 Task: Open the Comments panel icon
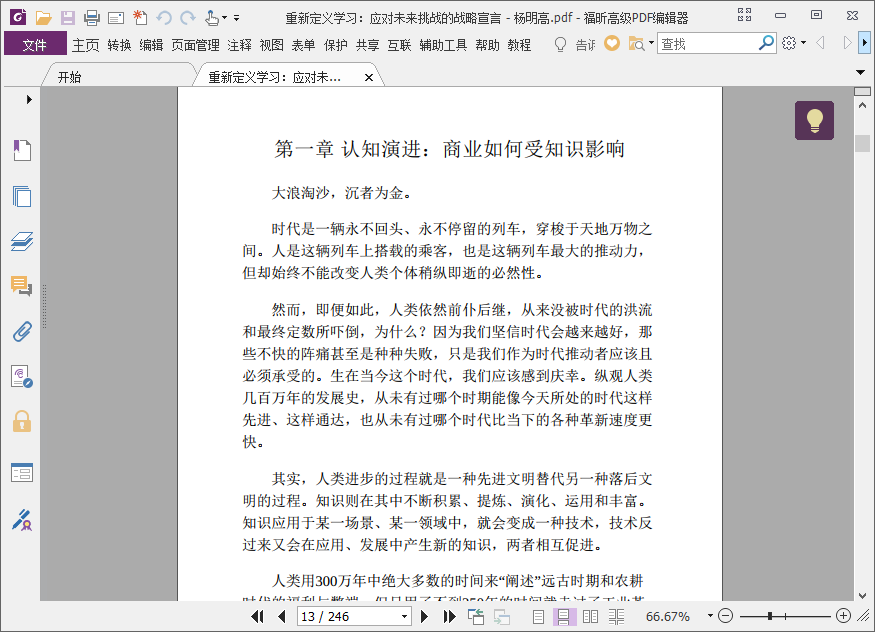pos(22,286)
